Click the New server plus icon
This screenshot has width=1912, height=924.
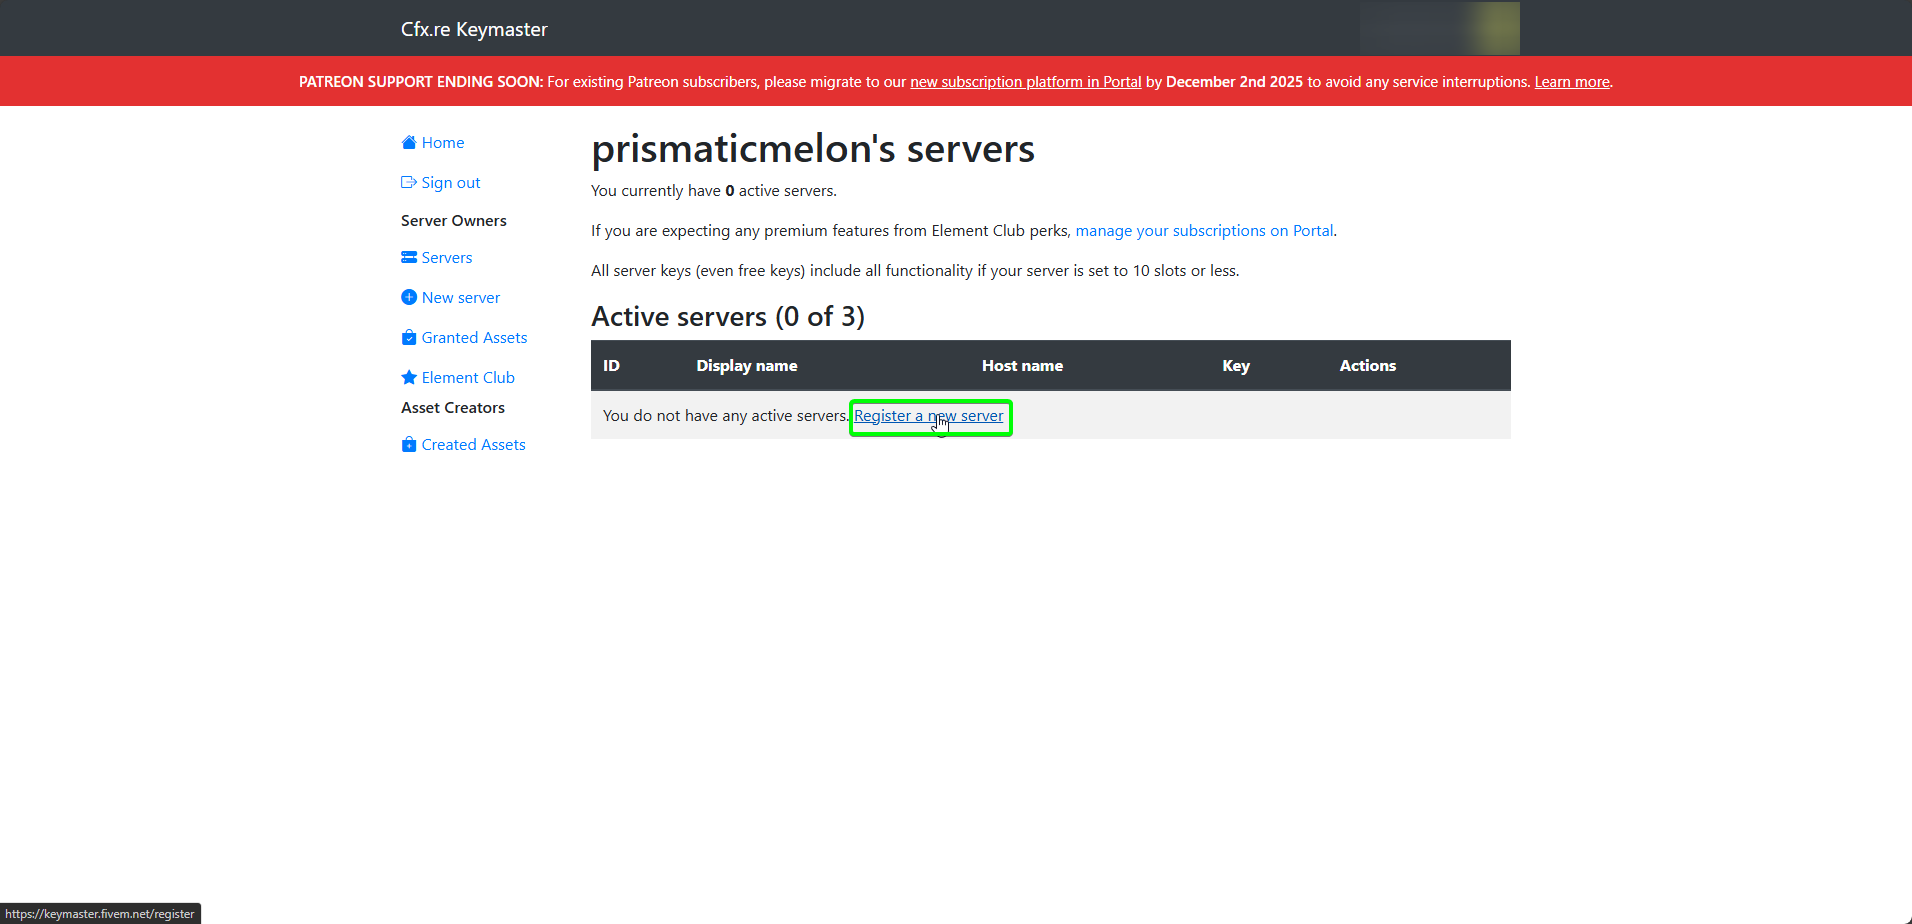click(408, 297)
